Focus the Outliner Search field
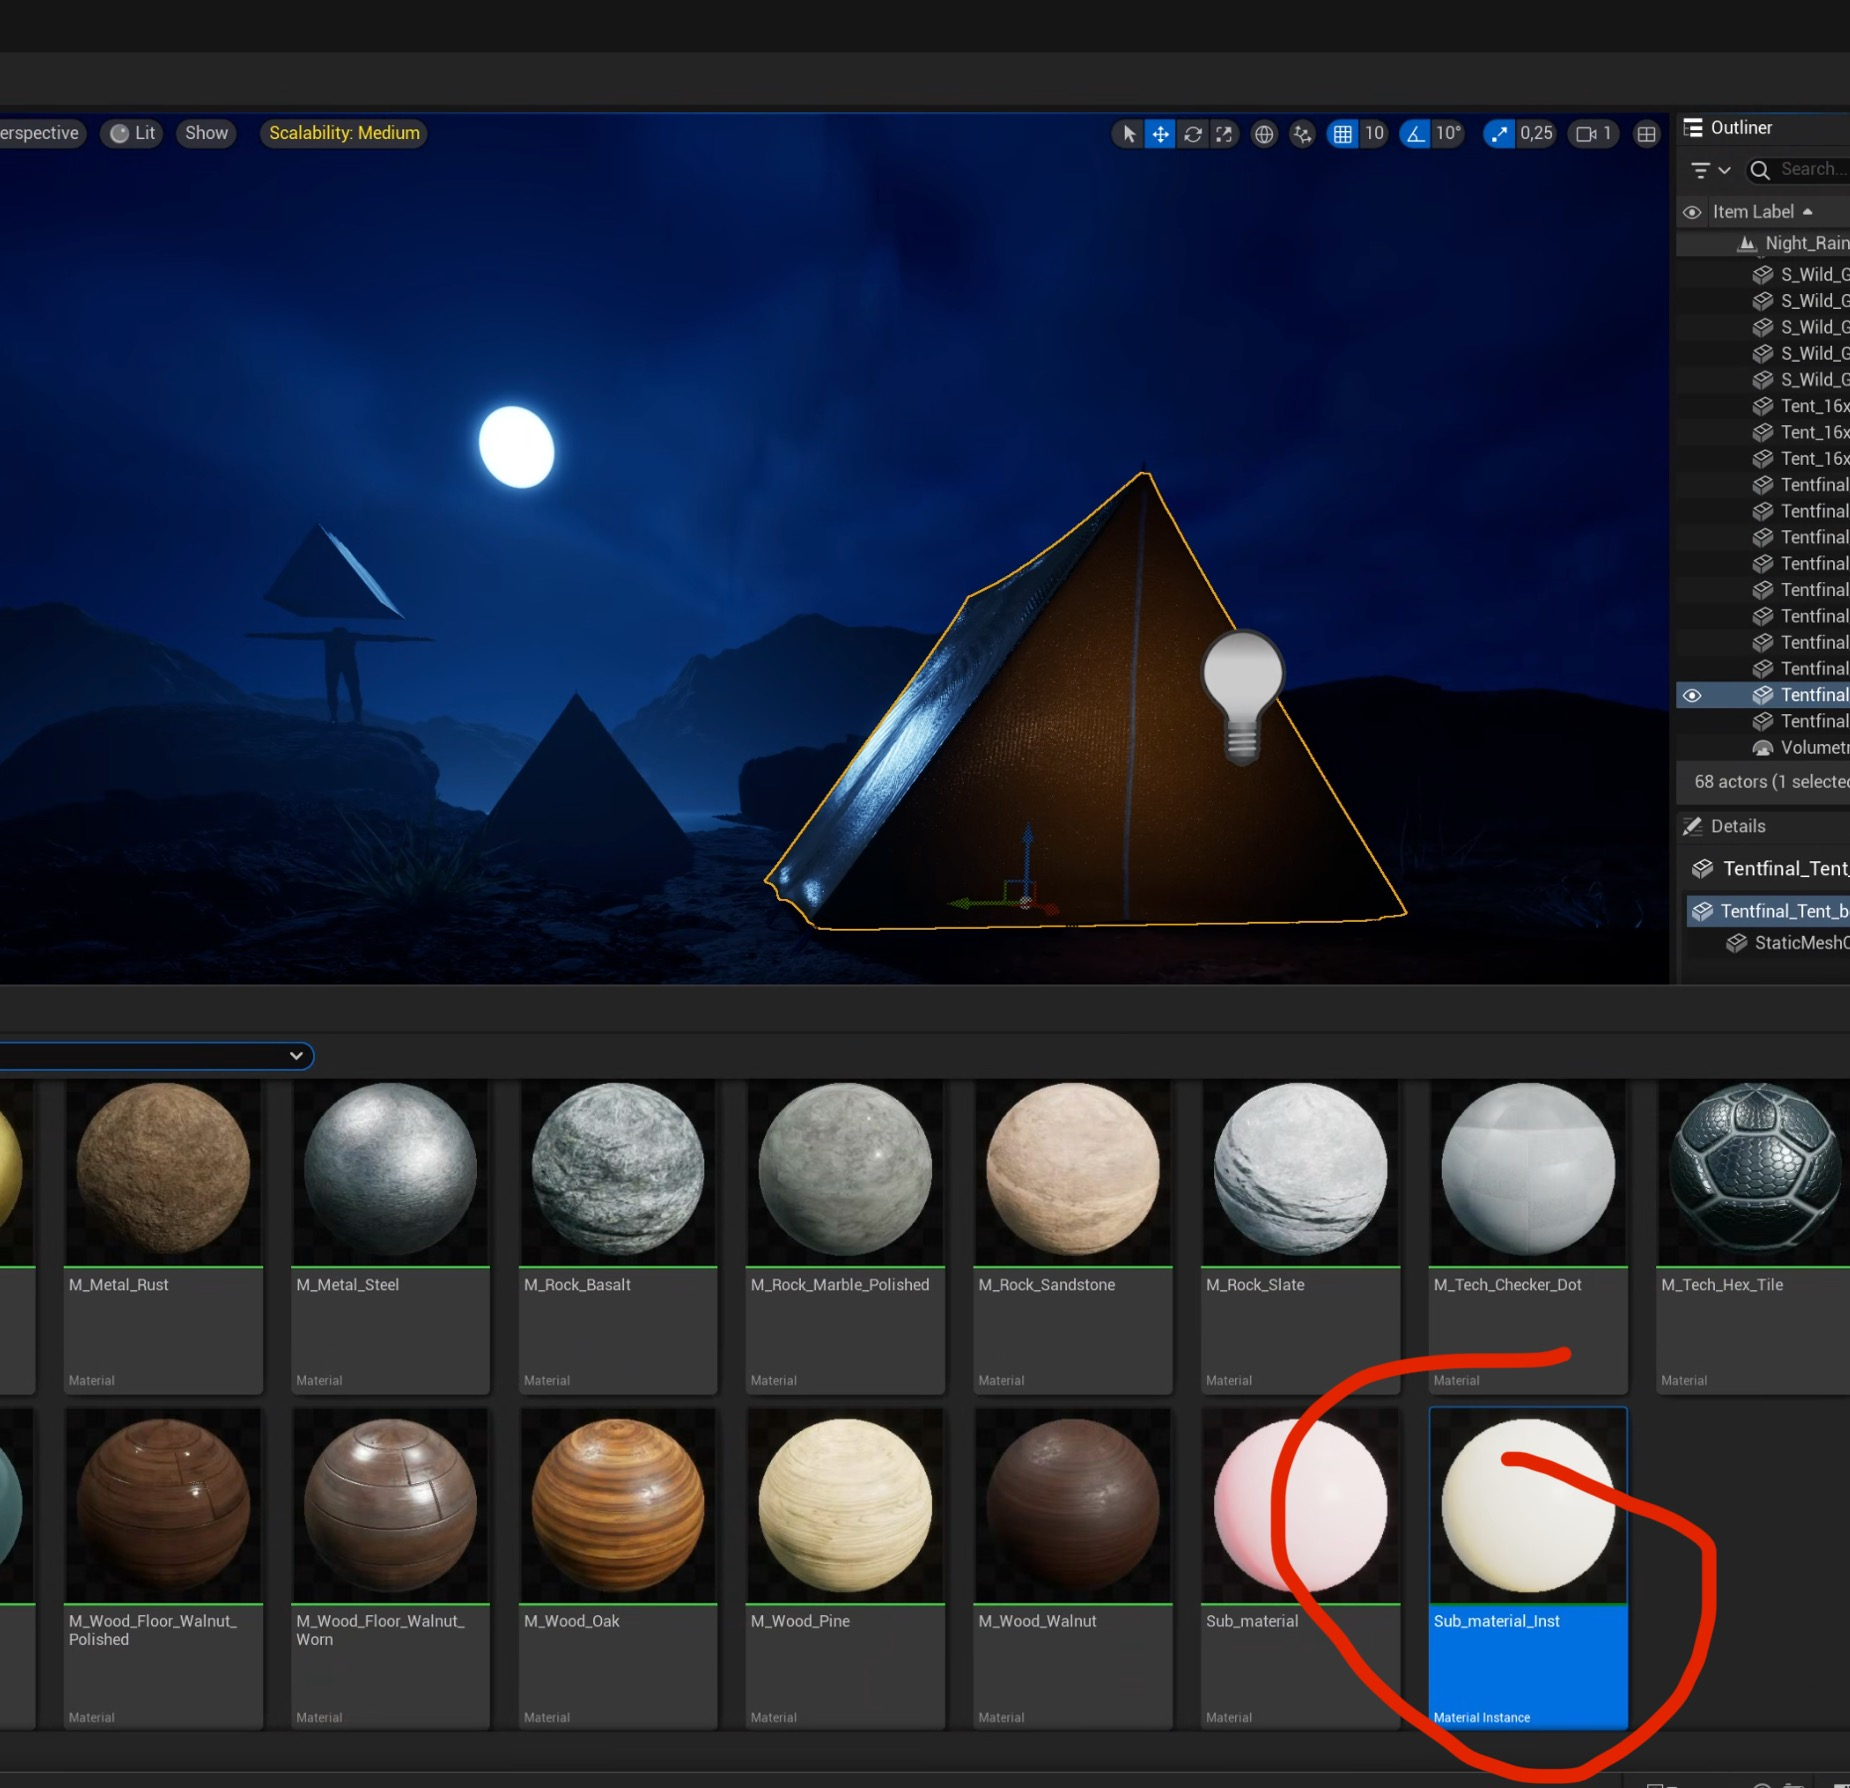The image size is (1850, 1788). click(1798, 170)
